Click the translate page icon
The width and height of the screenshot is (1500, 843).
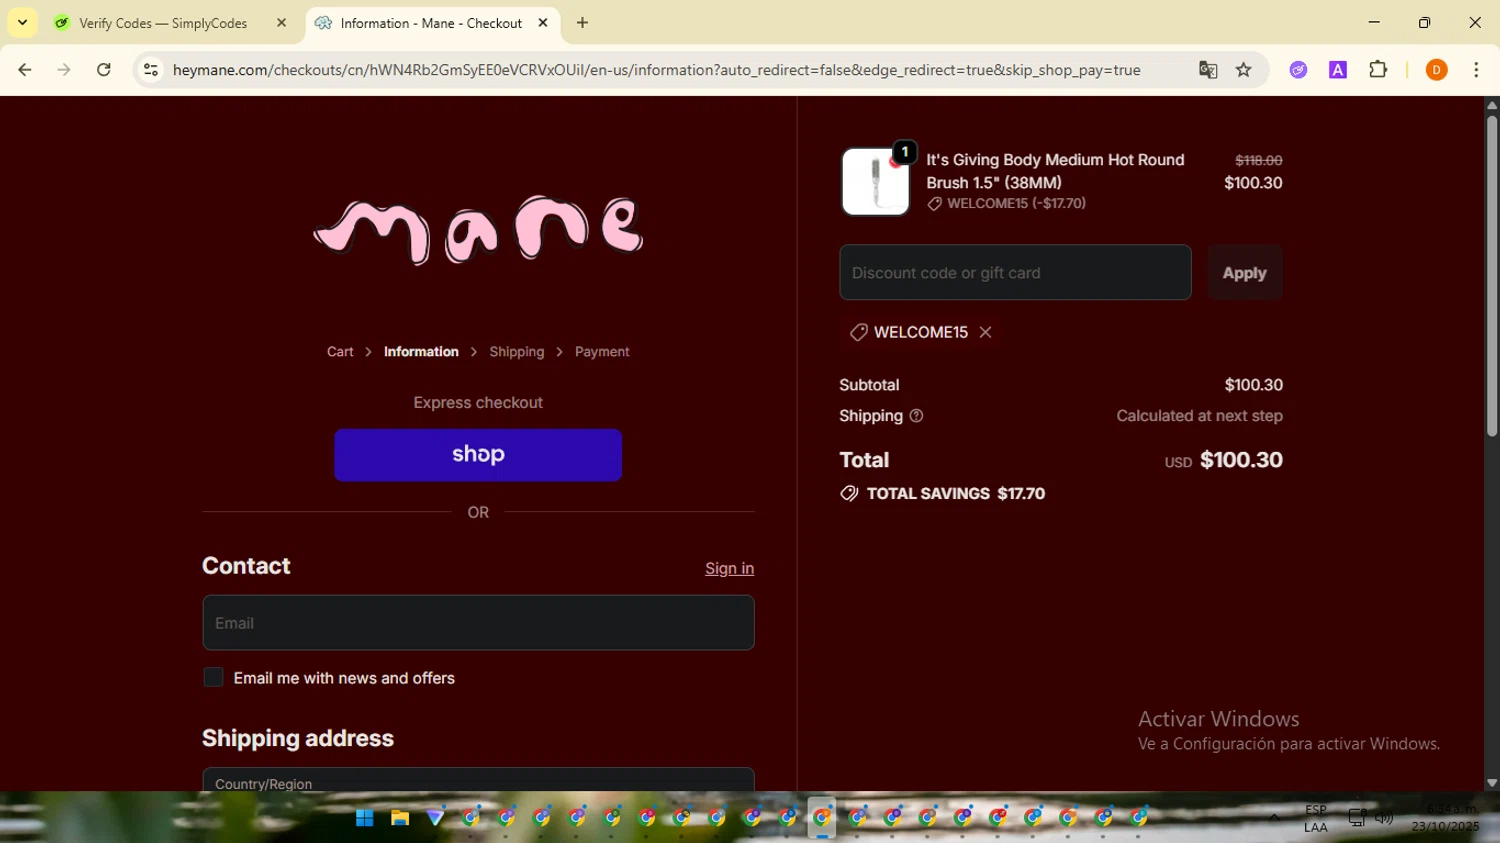(1208, 70)
